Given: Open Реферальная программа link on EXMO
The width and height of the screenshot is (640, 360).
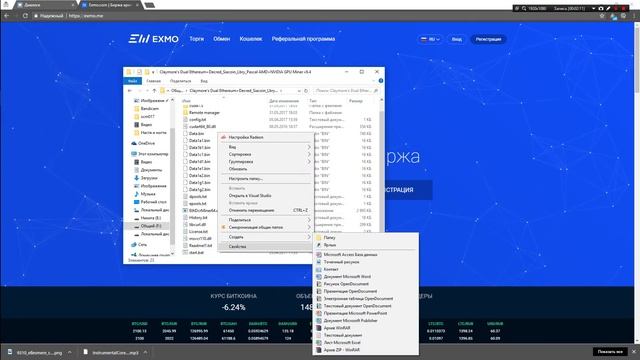Looking at the screenshot, I should tap(303, 39).
